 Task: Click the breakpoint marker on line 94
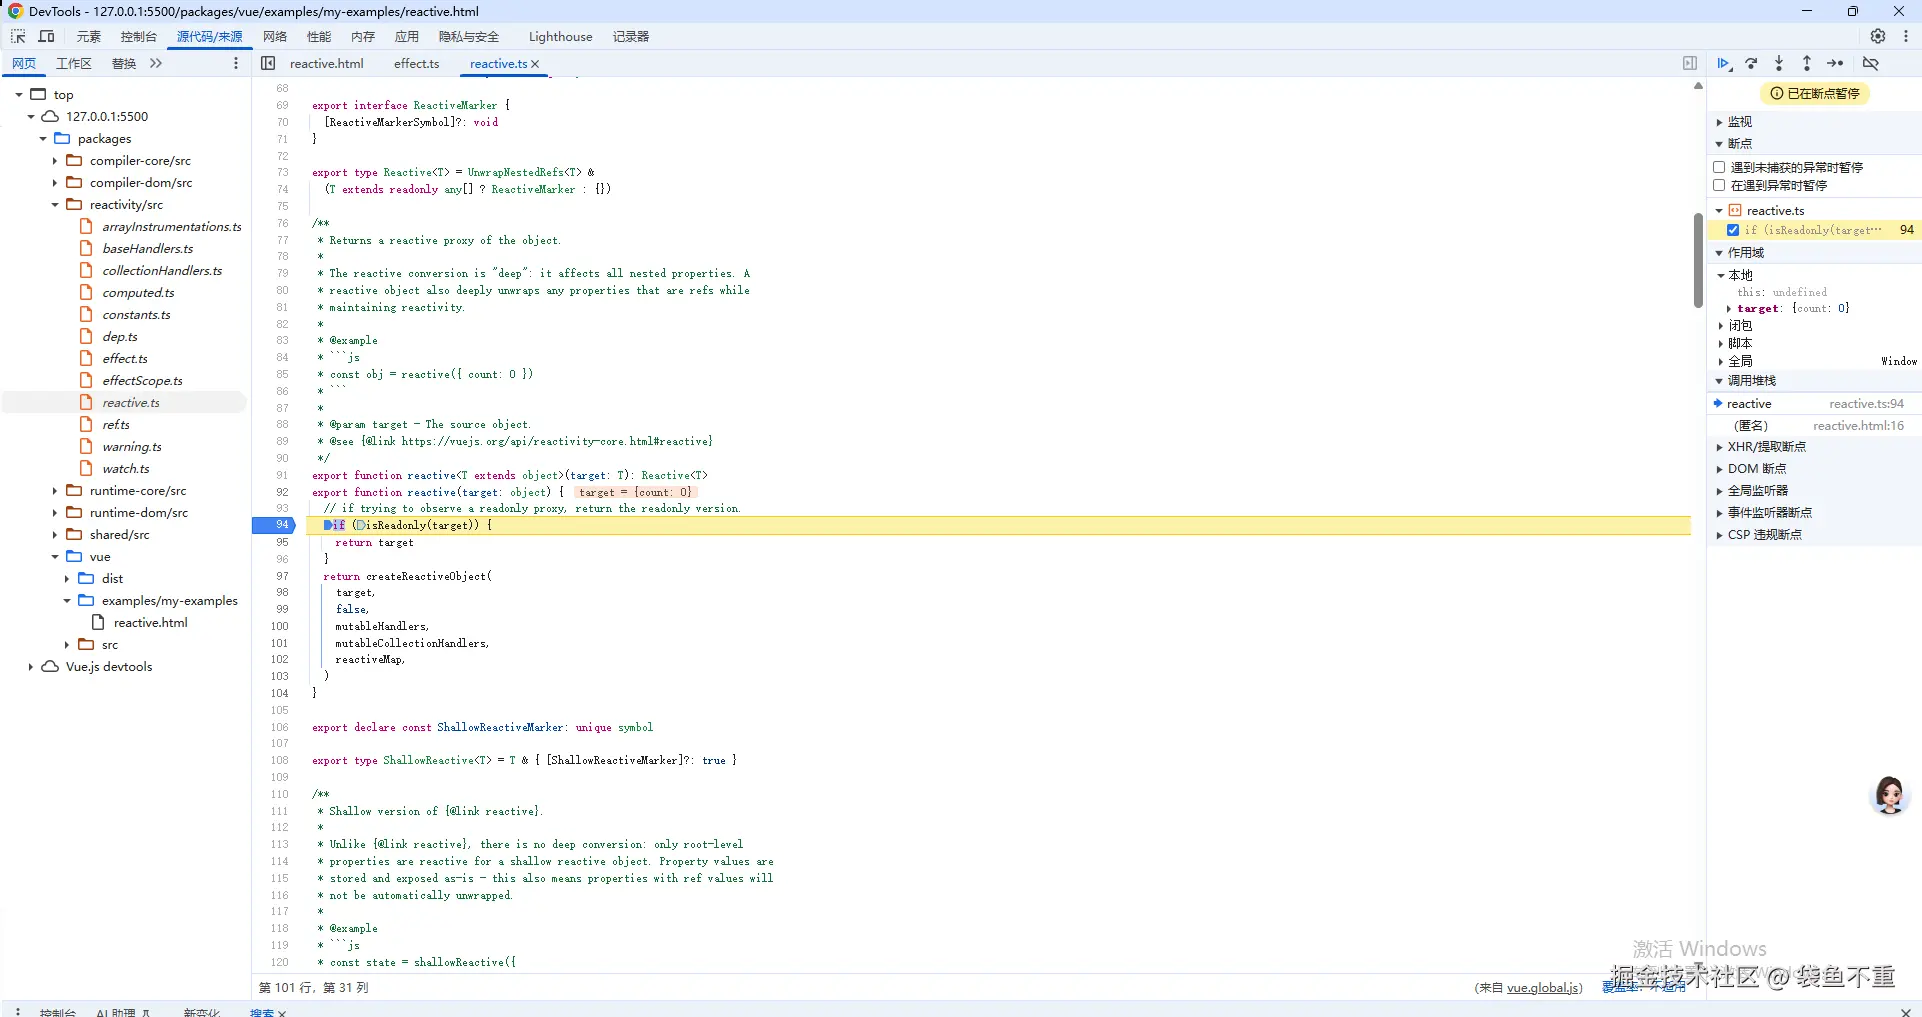[x=274, y=525]
